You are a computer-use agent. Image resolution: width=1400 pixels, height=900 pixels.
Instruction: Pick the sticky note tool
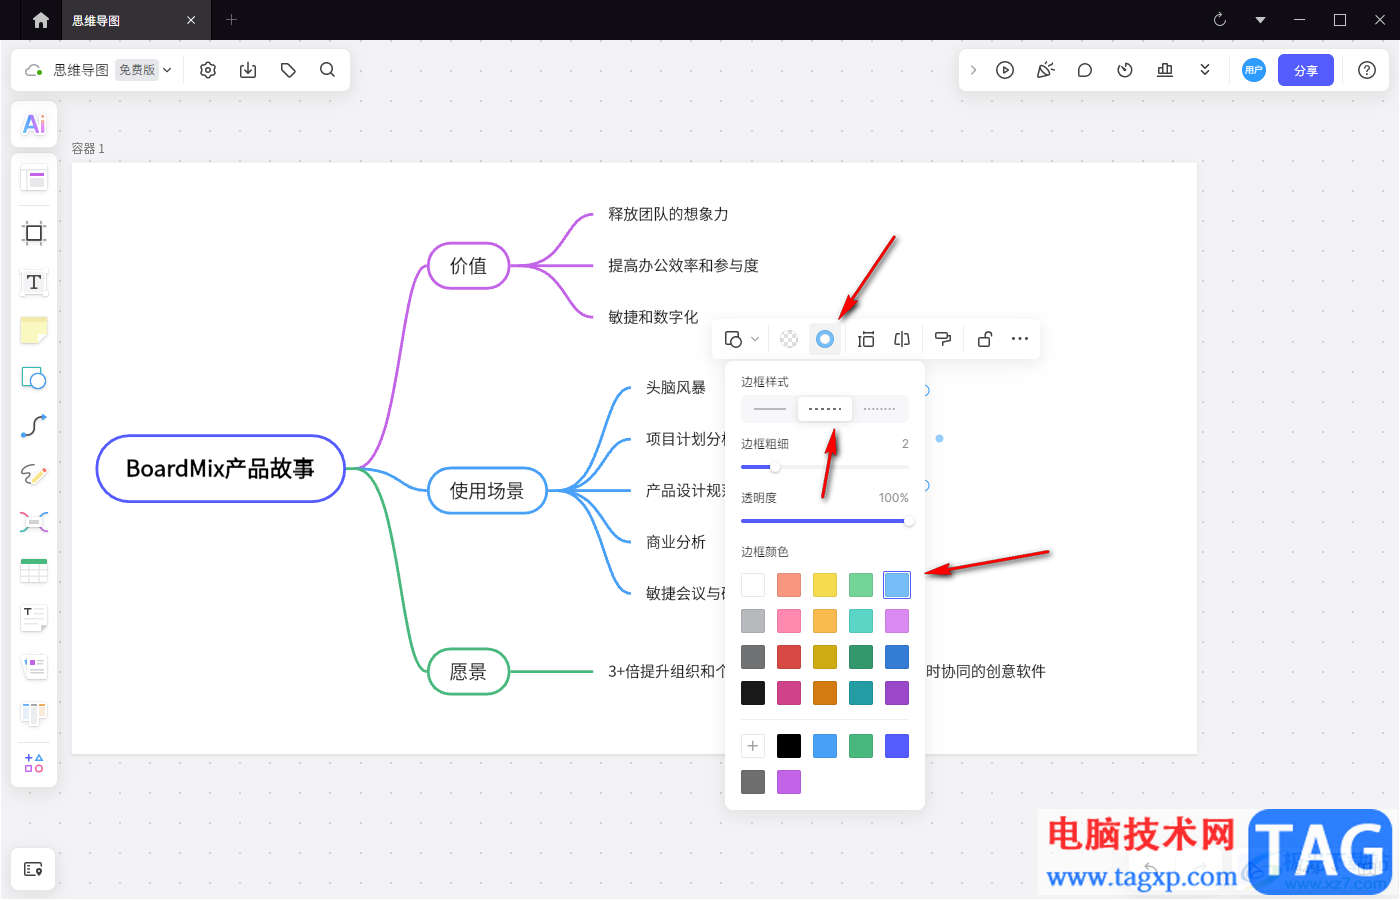(34, 330)
